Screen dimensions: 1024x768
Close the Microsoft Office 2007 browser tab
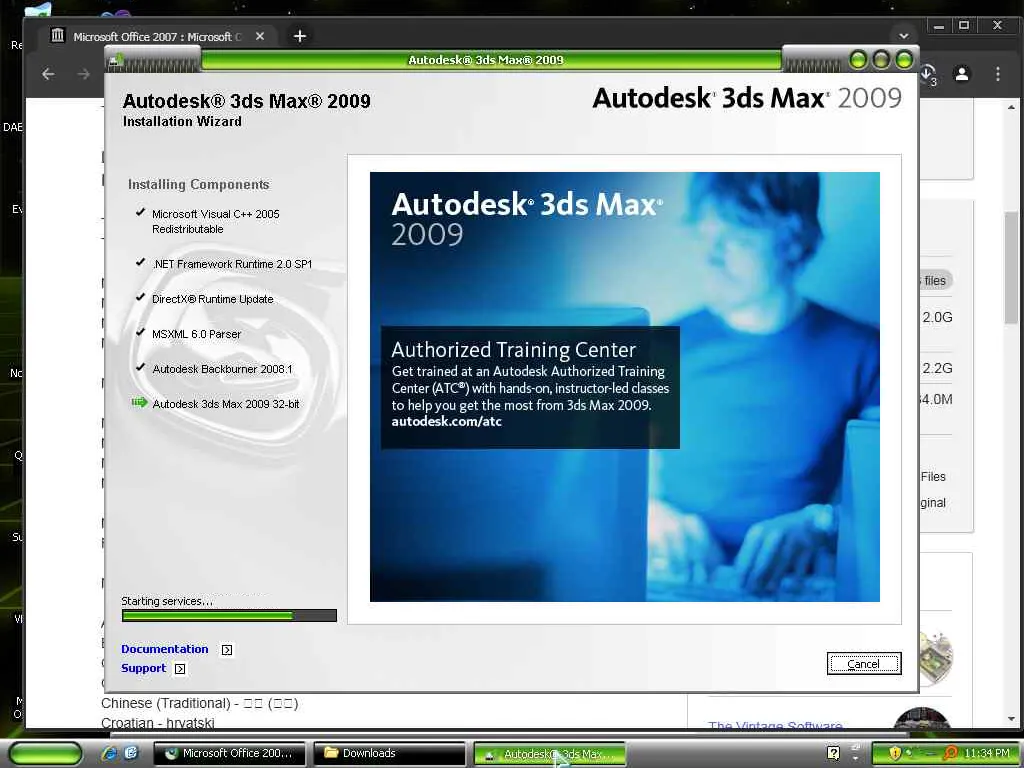260,37
